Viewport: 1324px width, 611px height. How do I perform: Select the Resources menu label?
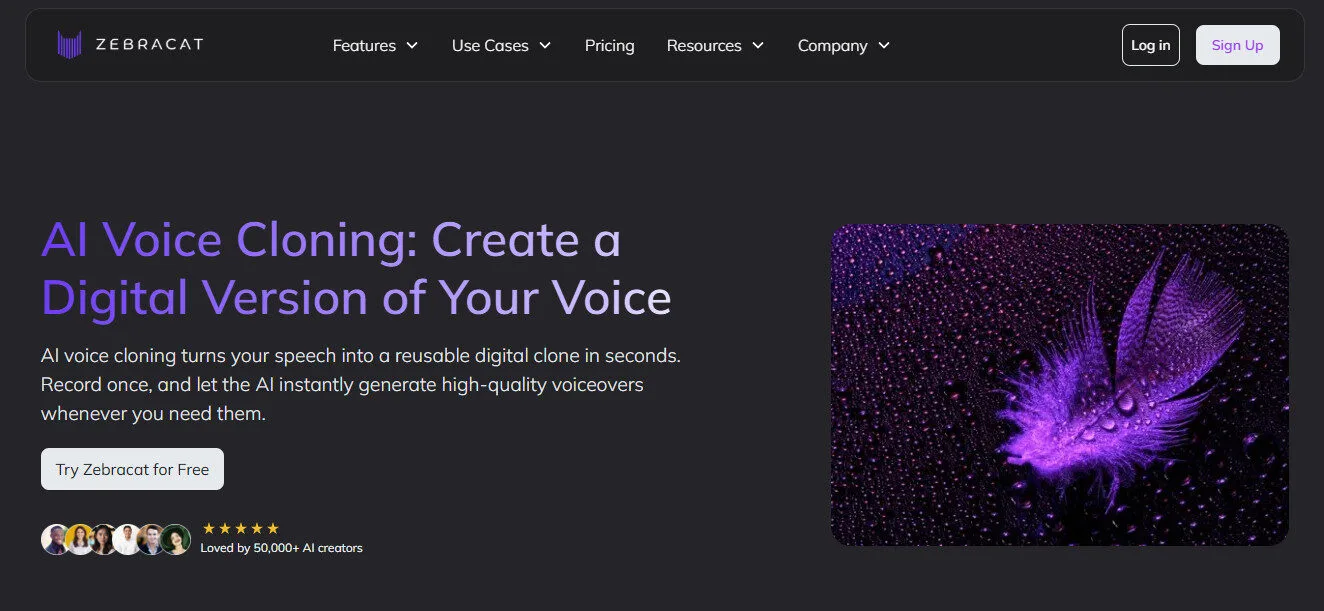pos(704,45)
